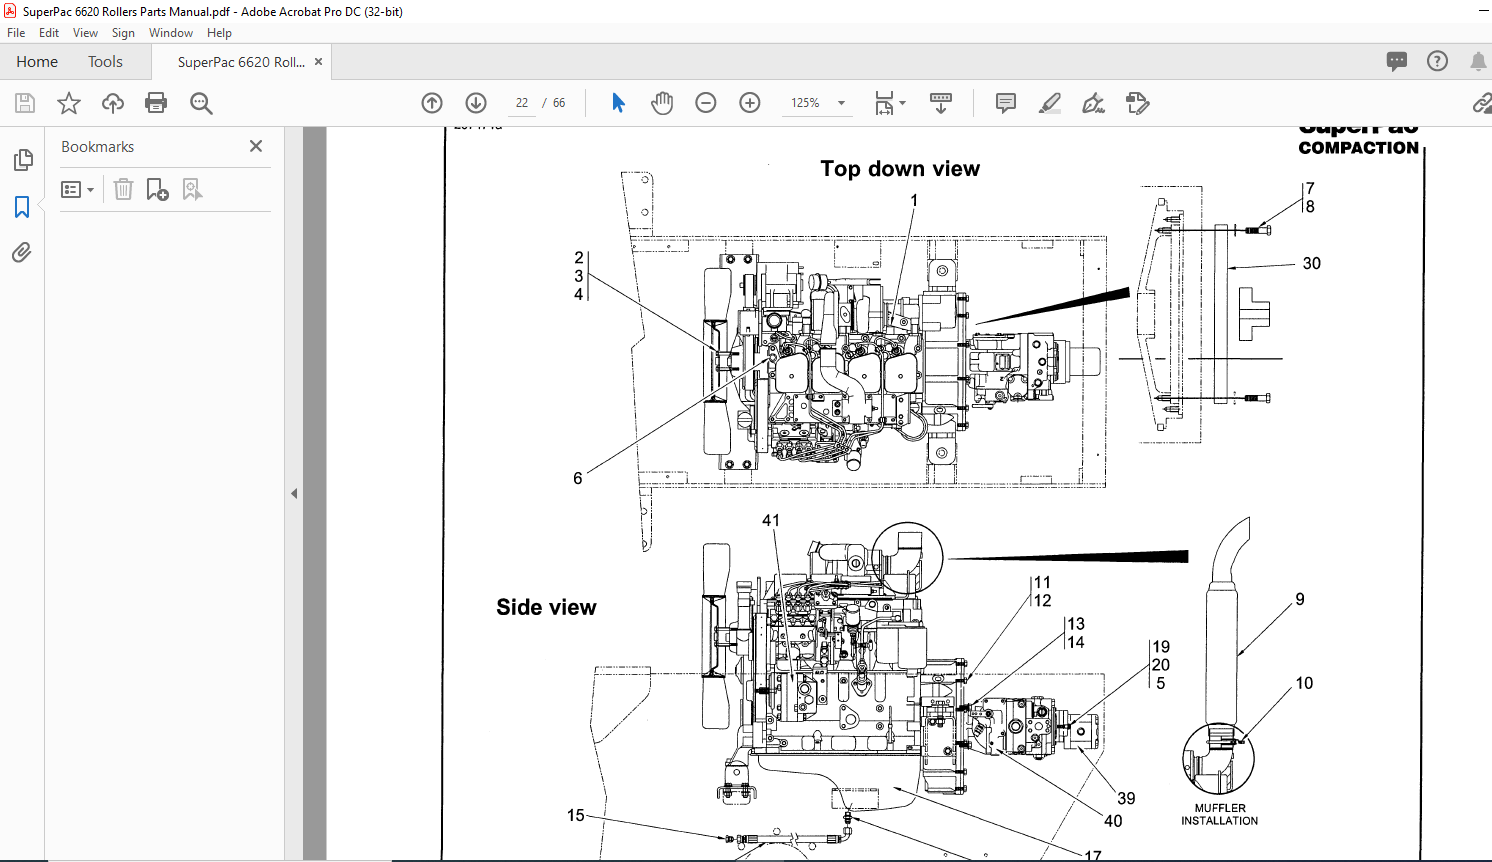Switch to the Tools tab
The width and height of the screenshot is (1492, 862).
click(105, 62)
